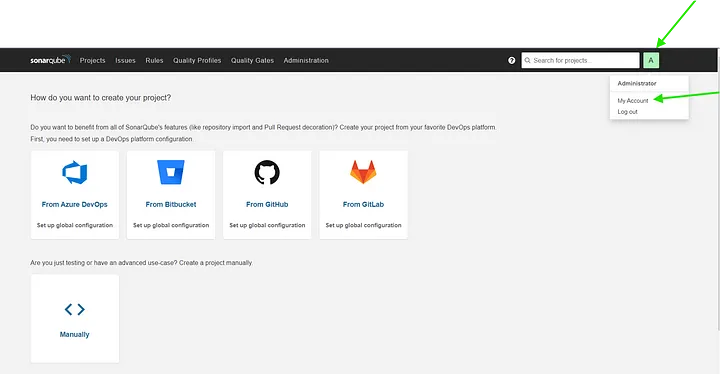Click the search magnifier icon
720x374 pixels.
pos(528,60)
